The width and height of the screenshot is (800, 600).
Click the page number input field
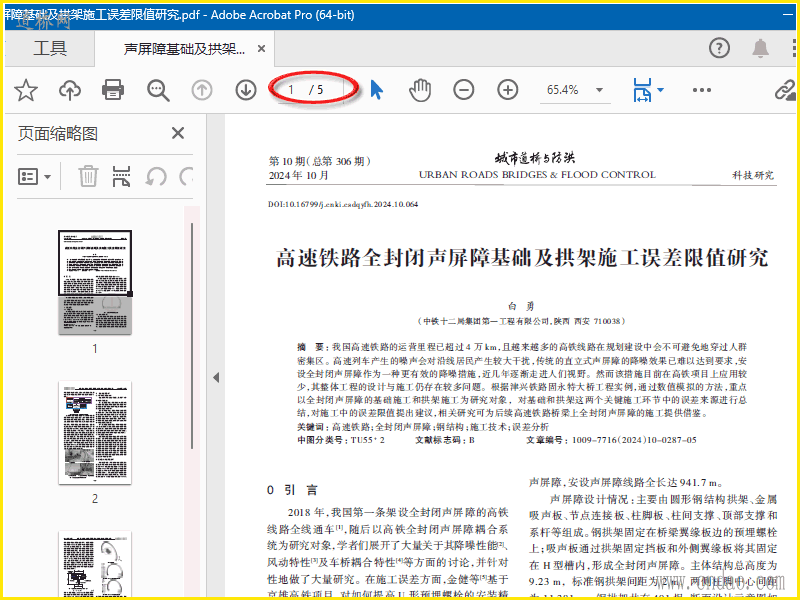click(291, 90)
